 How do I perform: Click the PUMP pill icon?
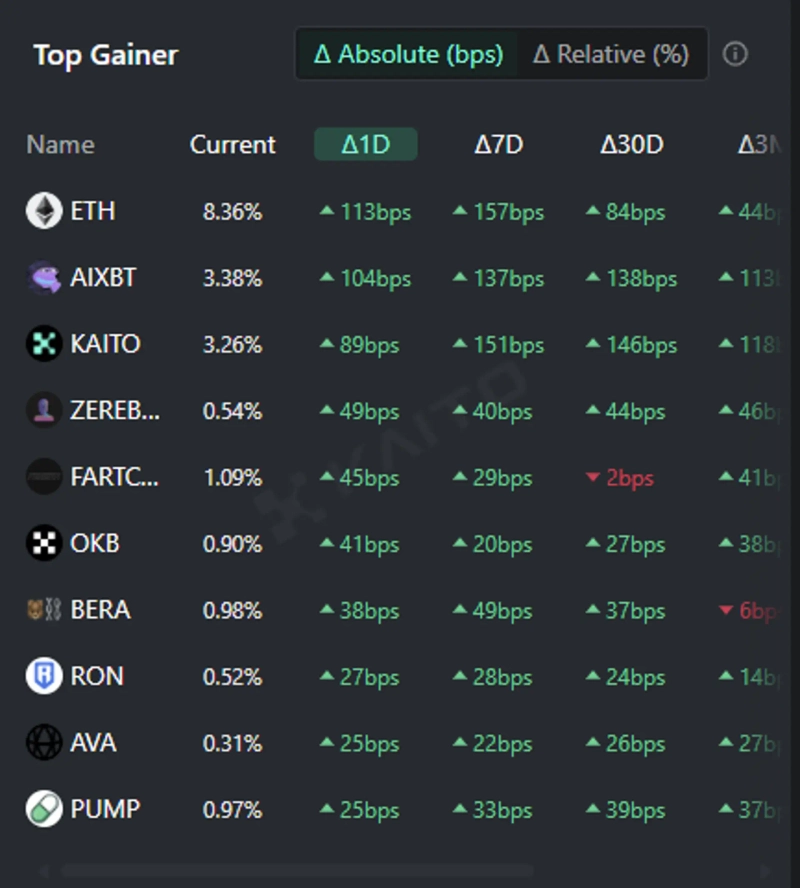point(44,809)
